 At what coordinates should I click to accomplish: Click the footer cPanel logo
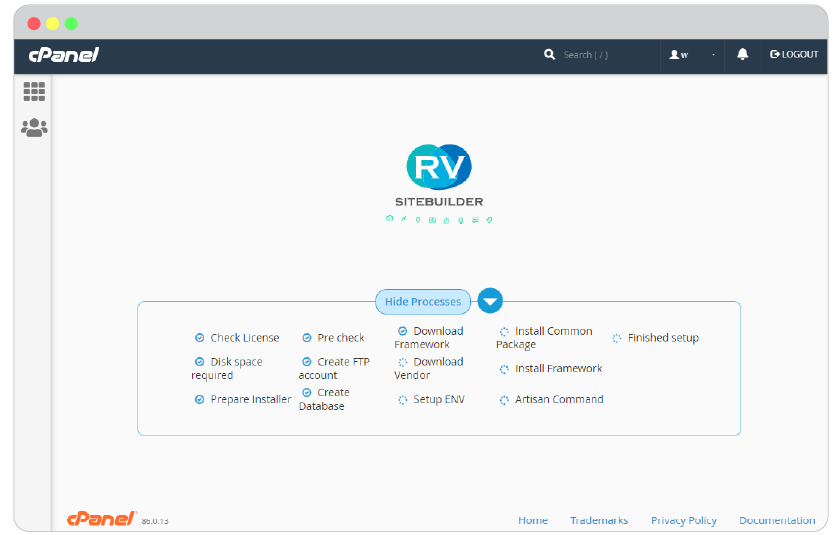(x=101, y=518)
